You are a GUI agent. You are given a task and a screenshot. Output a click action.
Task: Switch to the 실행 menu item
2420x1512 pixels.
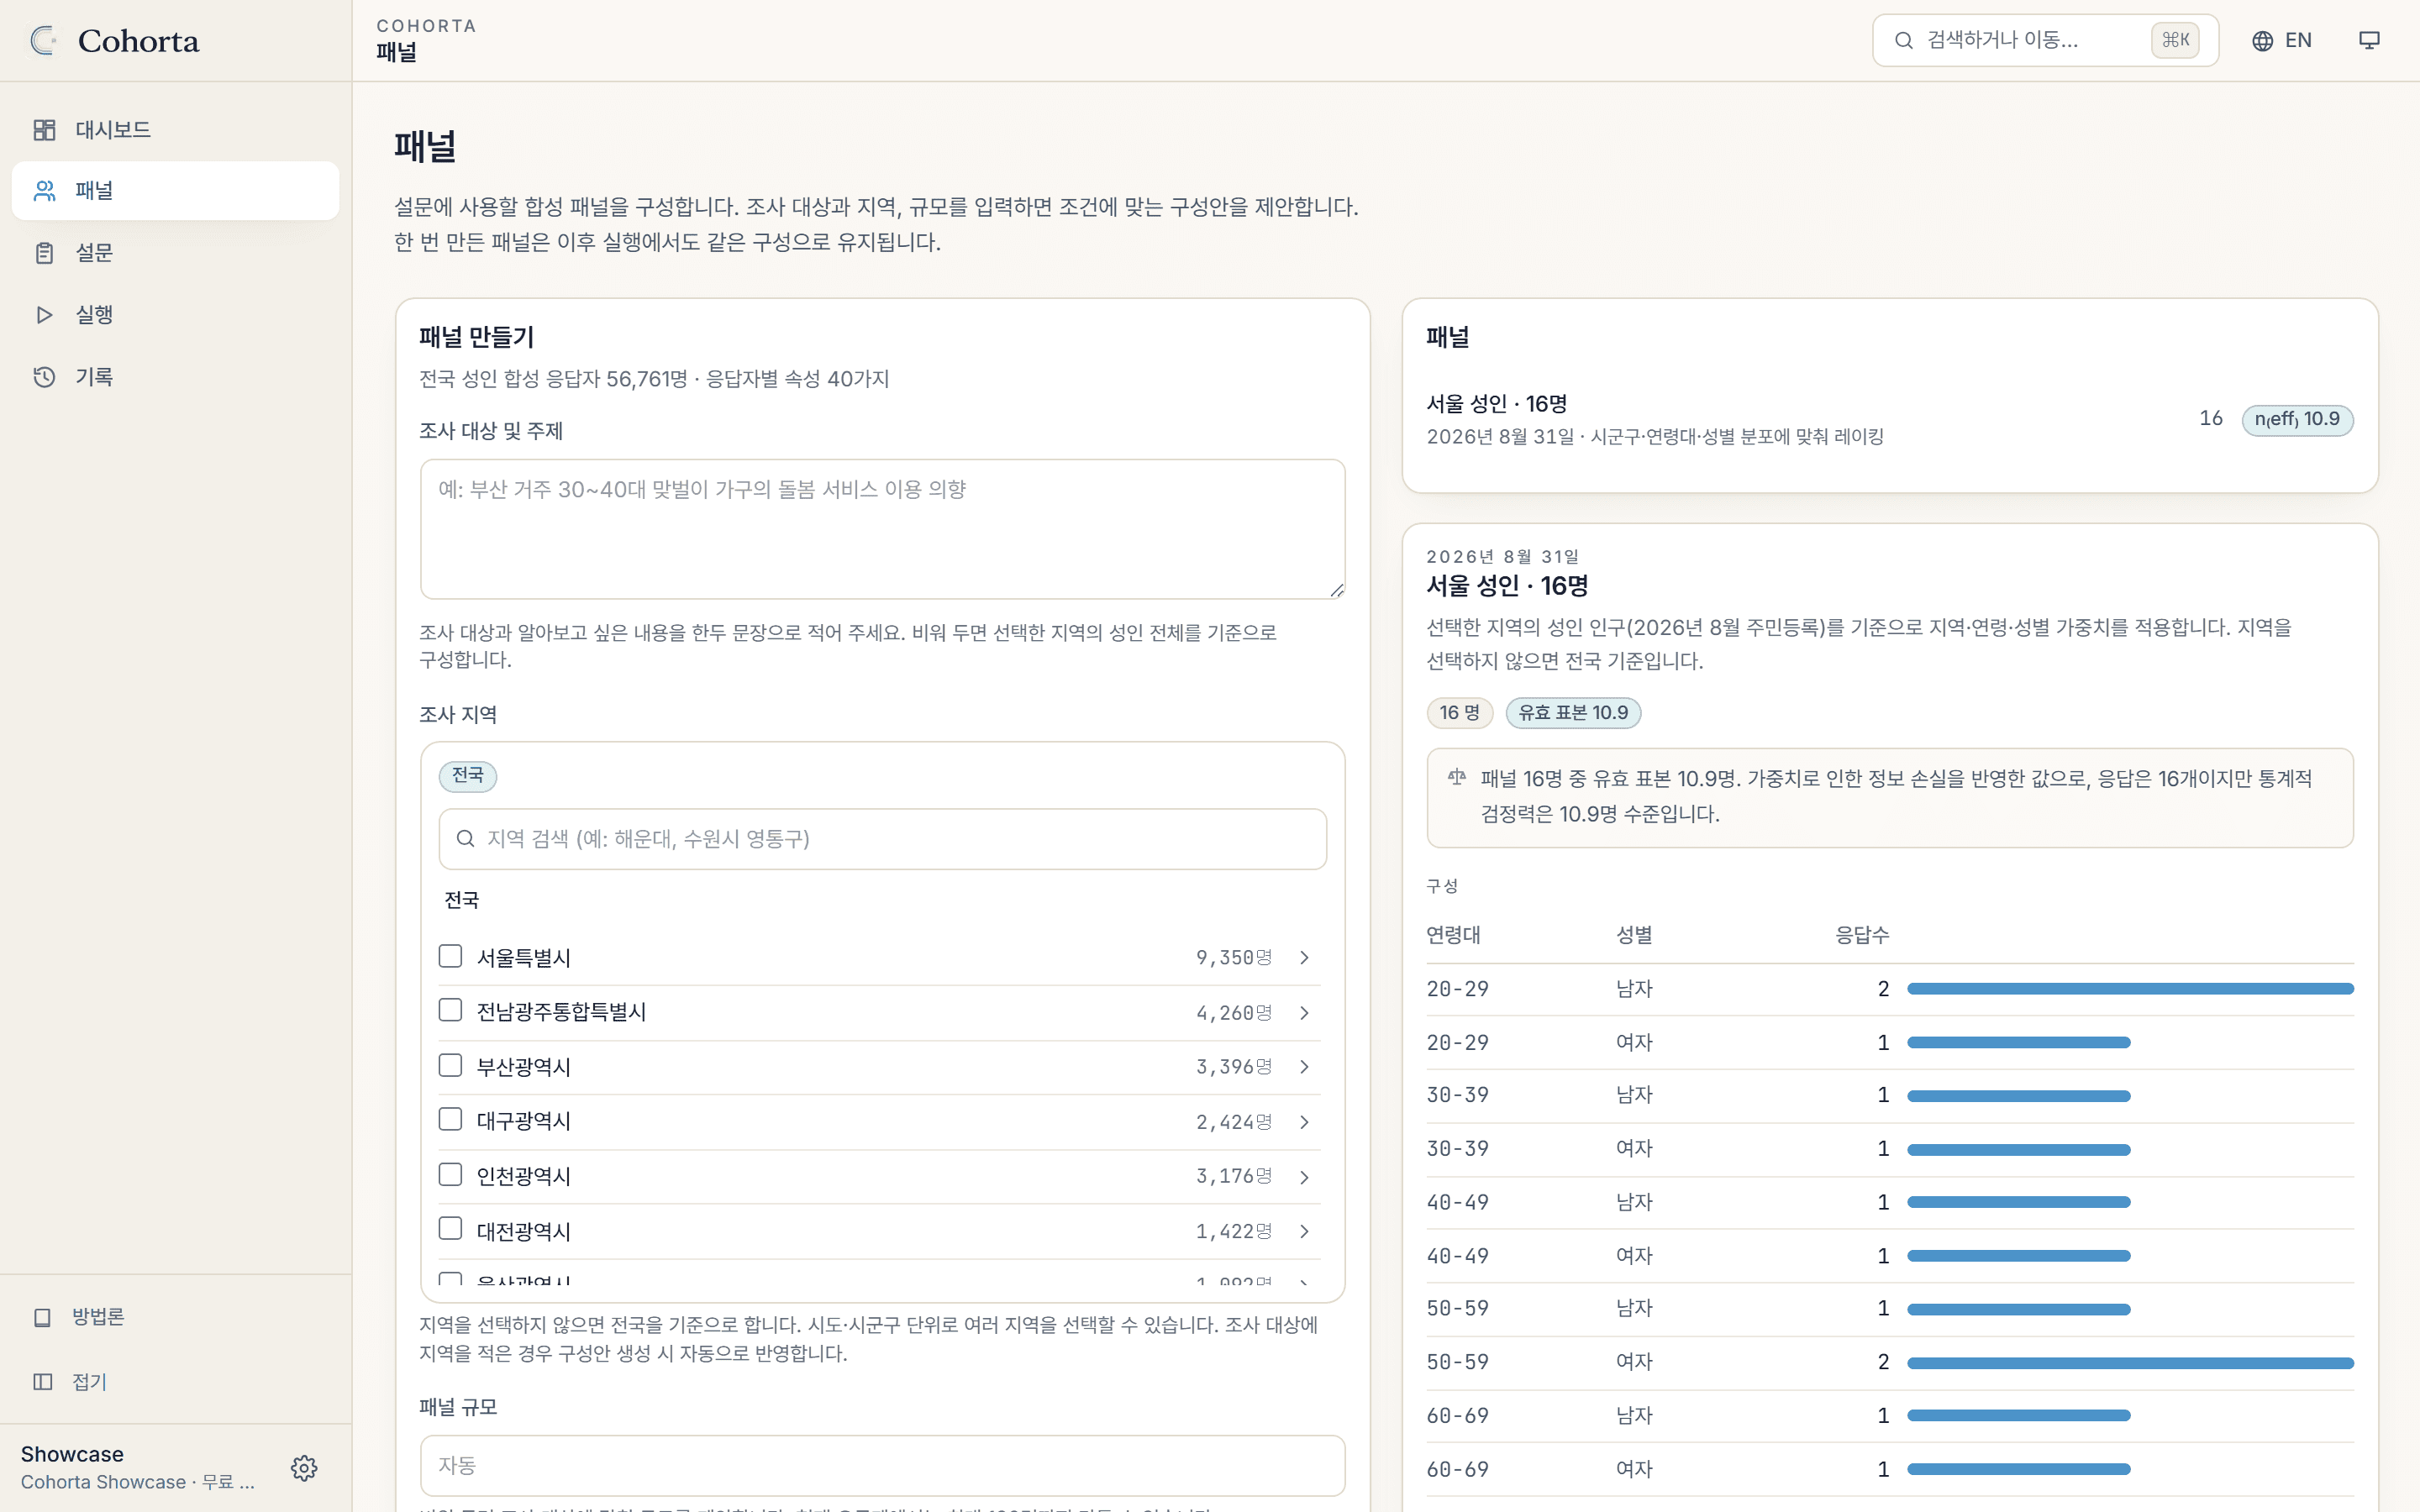[x=175, y=315]
